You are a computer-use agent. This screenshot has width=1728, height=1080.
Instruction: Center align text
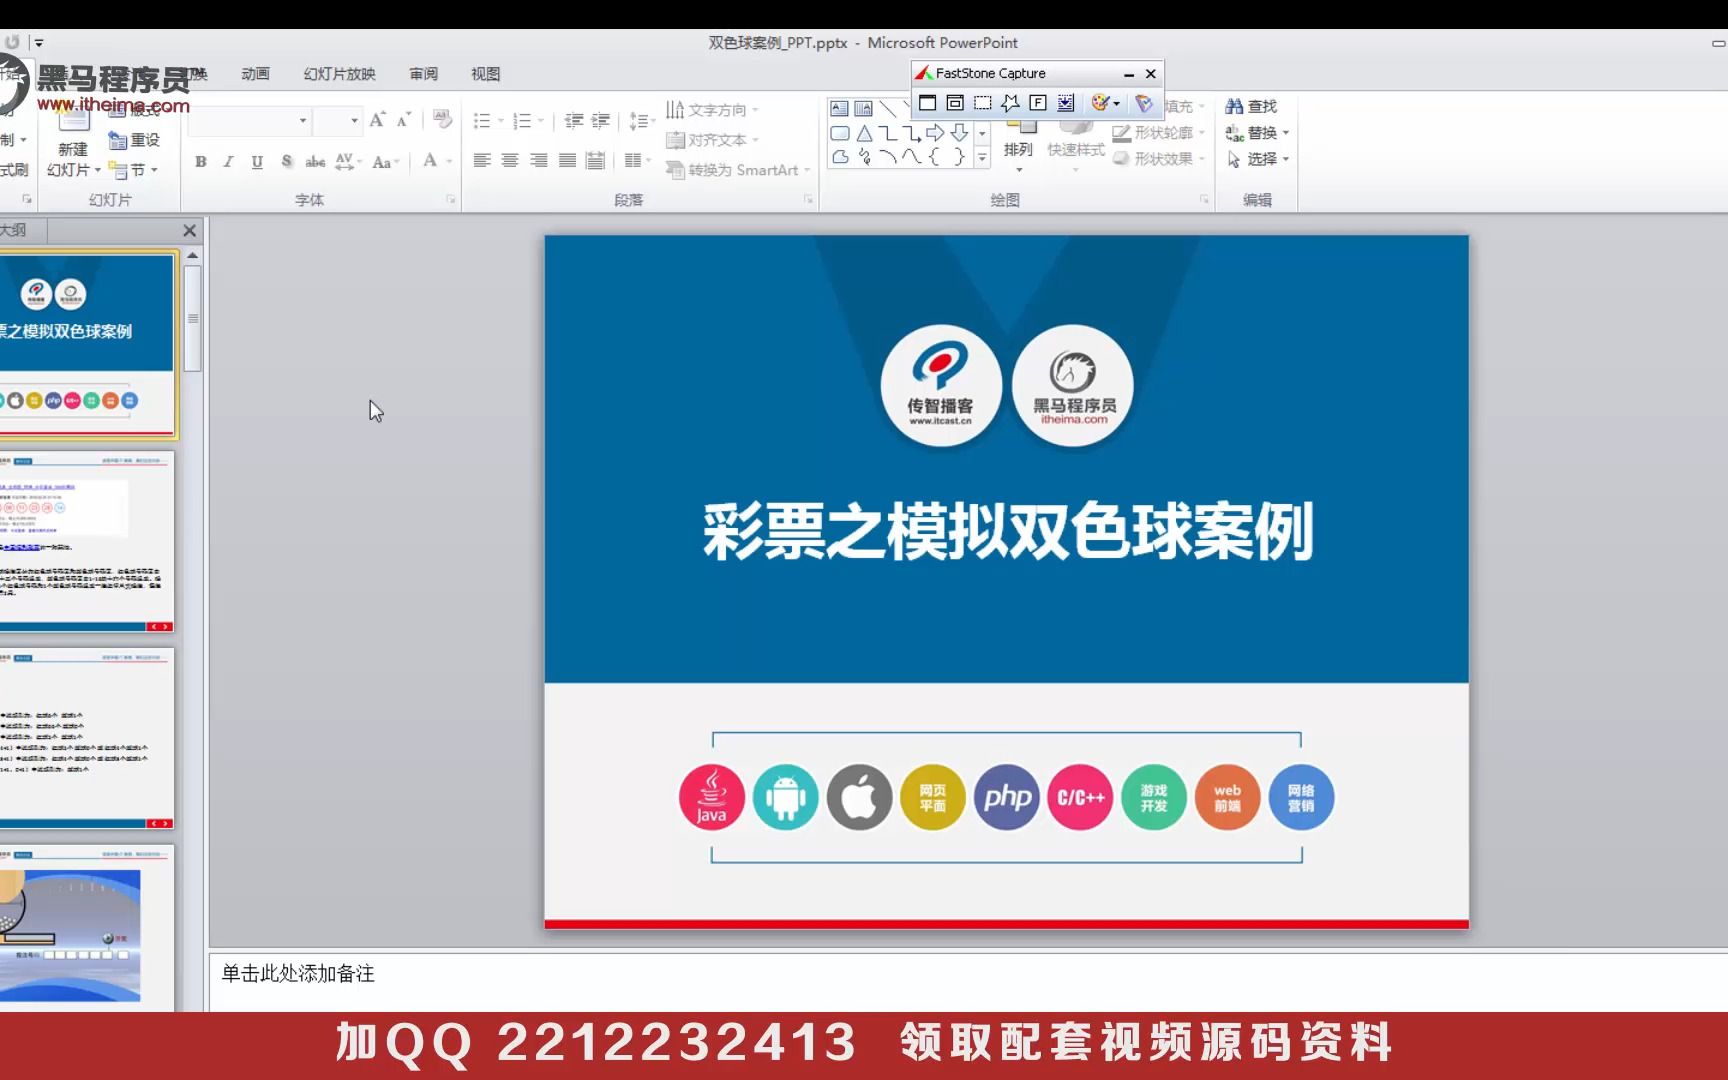coord(510,161)
